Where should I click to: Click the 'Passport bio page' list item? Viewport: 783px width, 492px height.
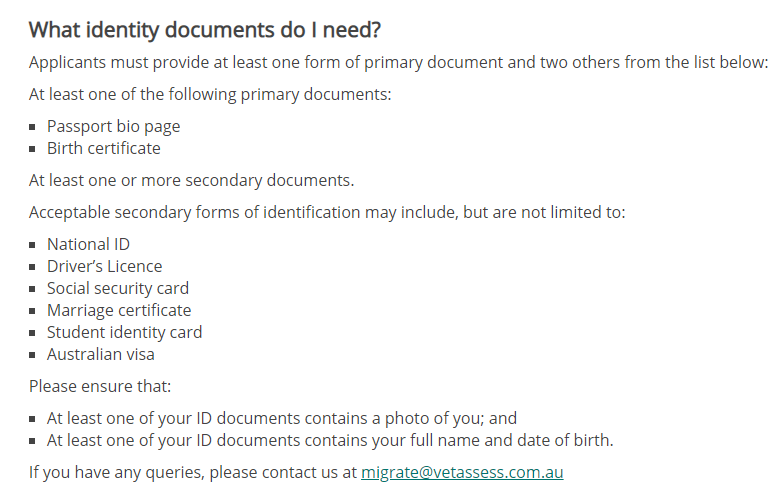tap(113, 126)
